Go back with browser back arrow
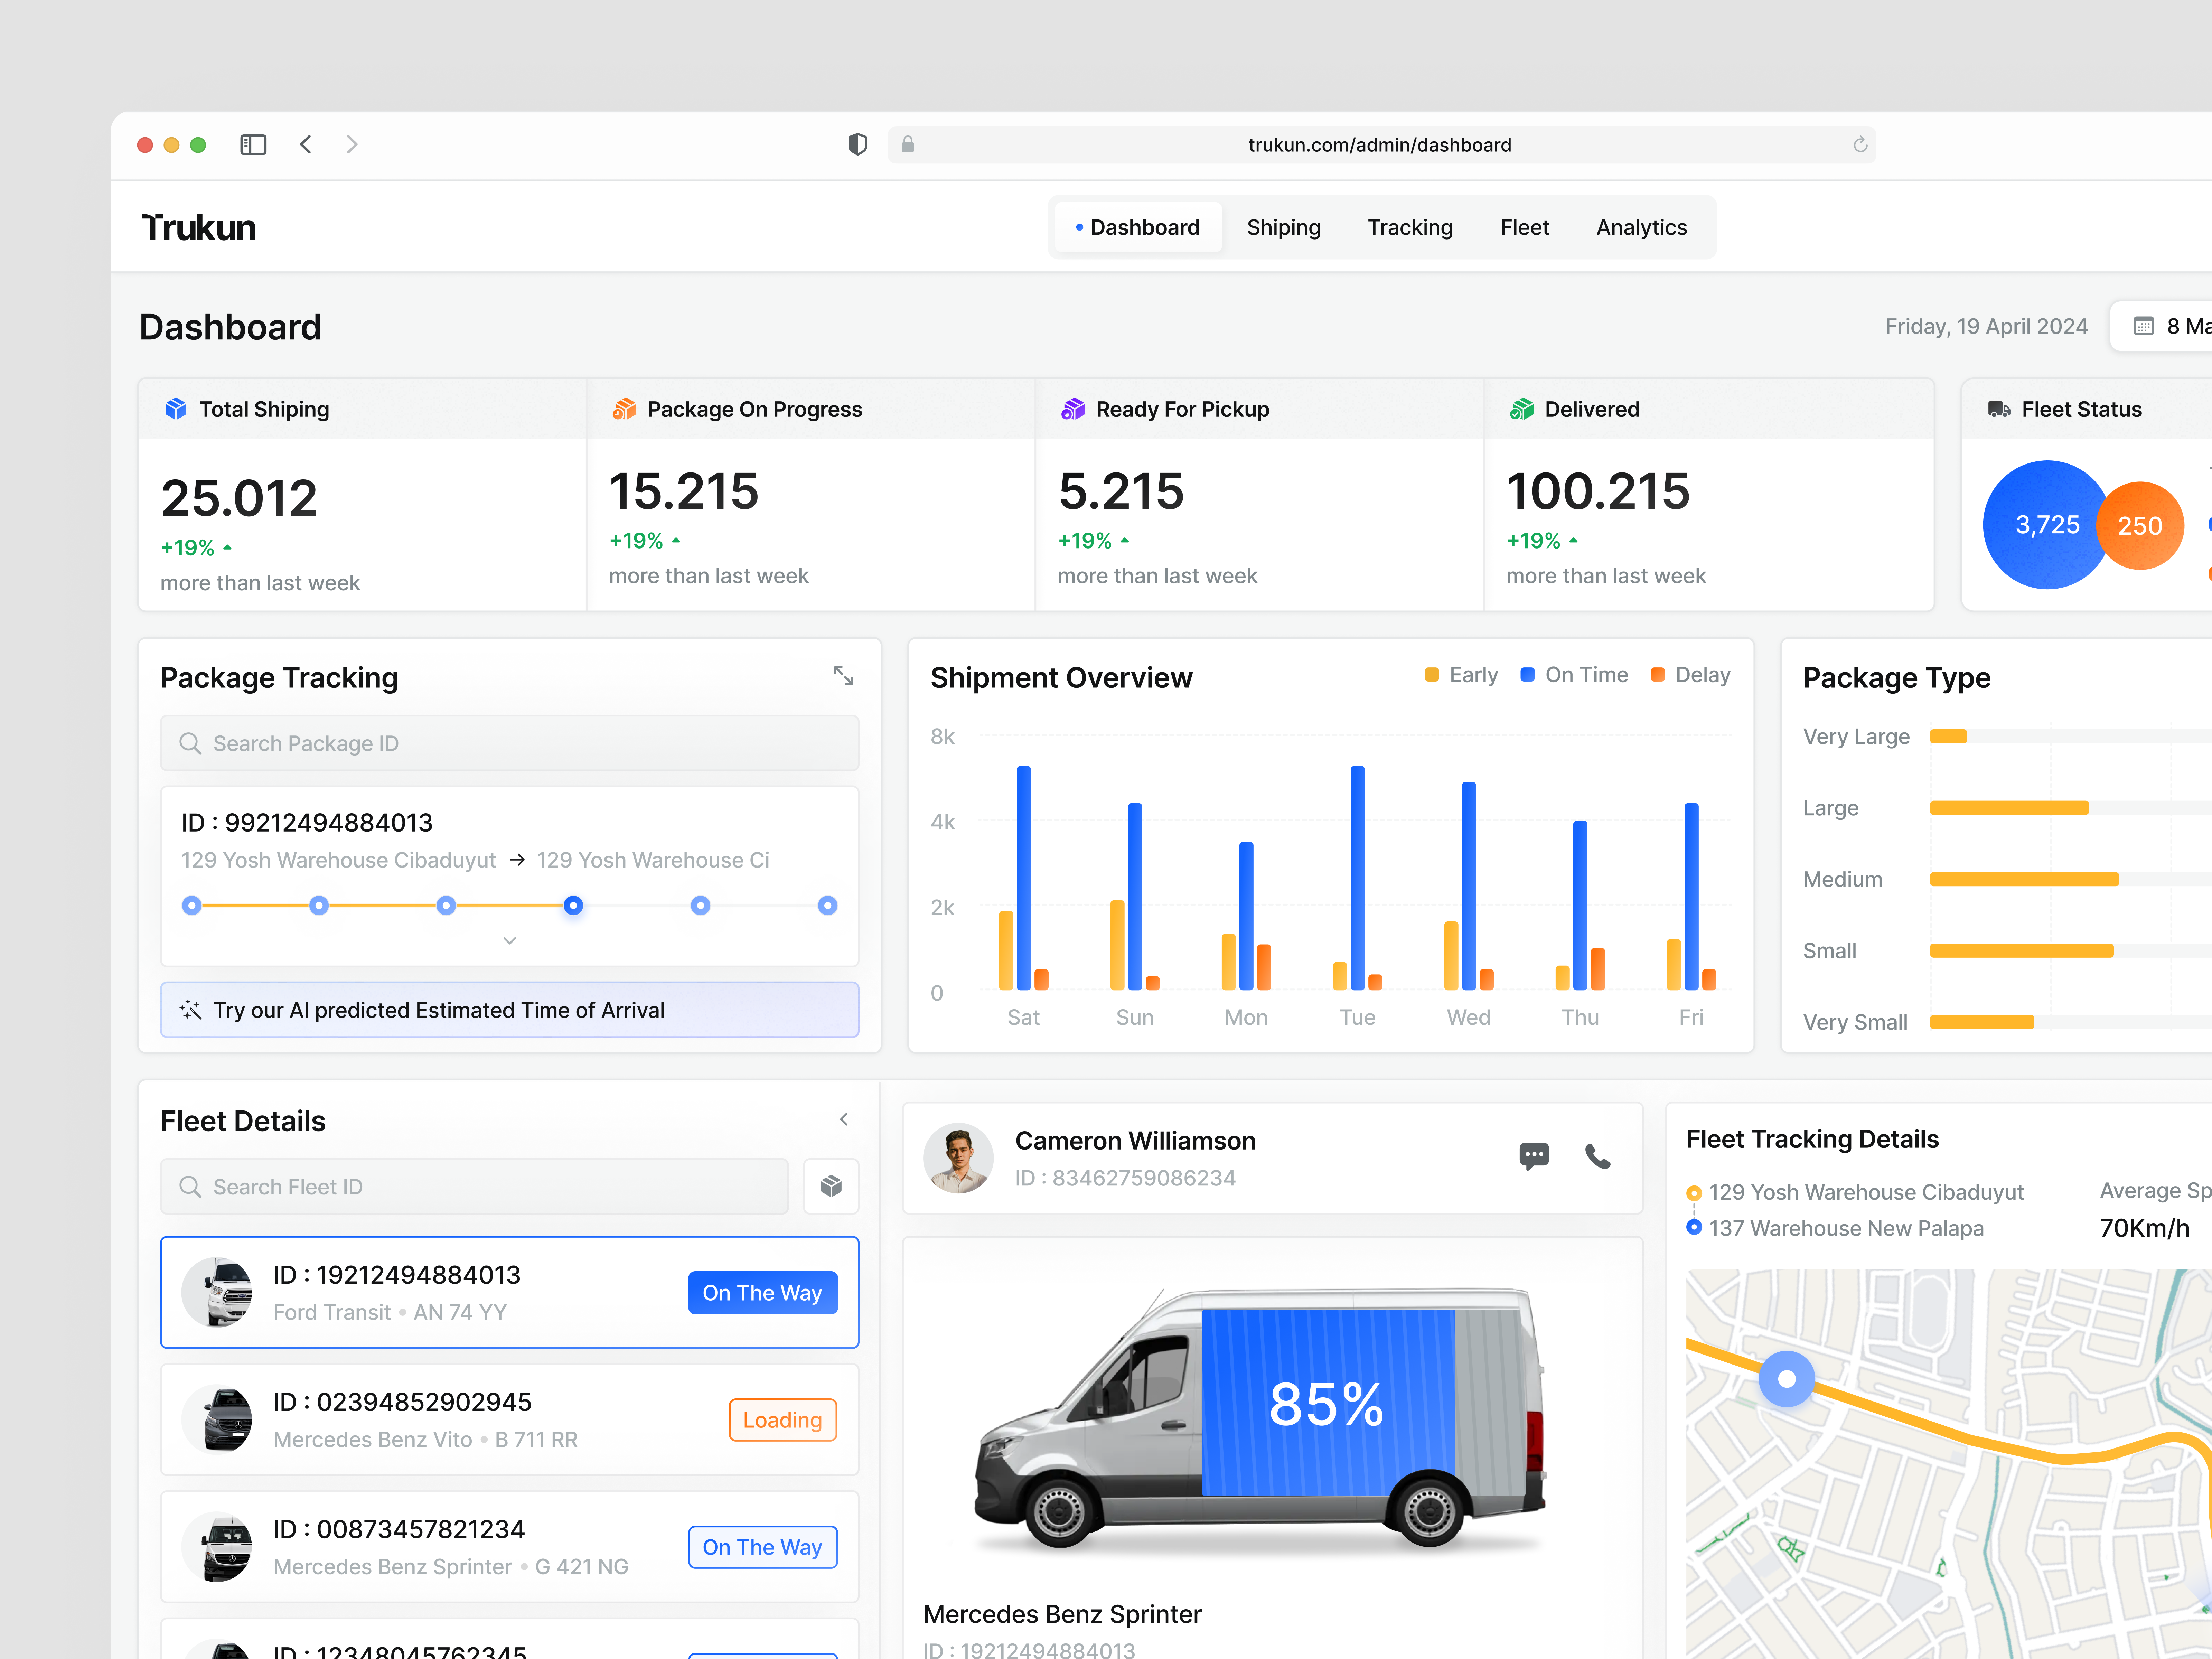Viewport: 2212px width, 1659px height. [306, 145]
